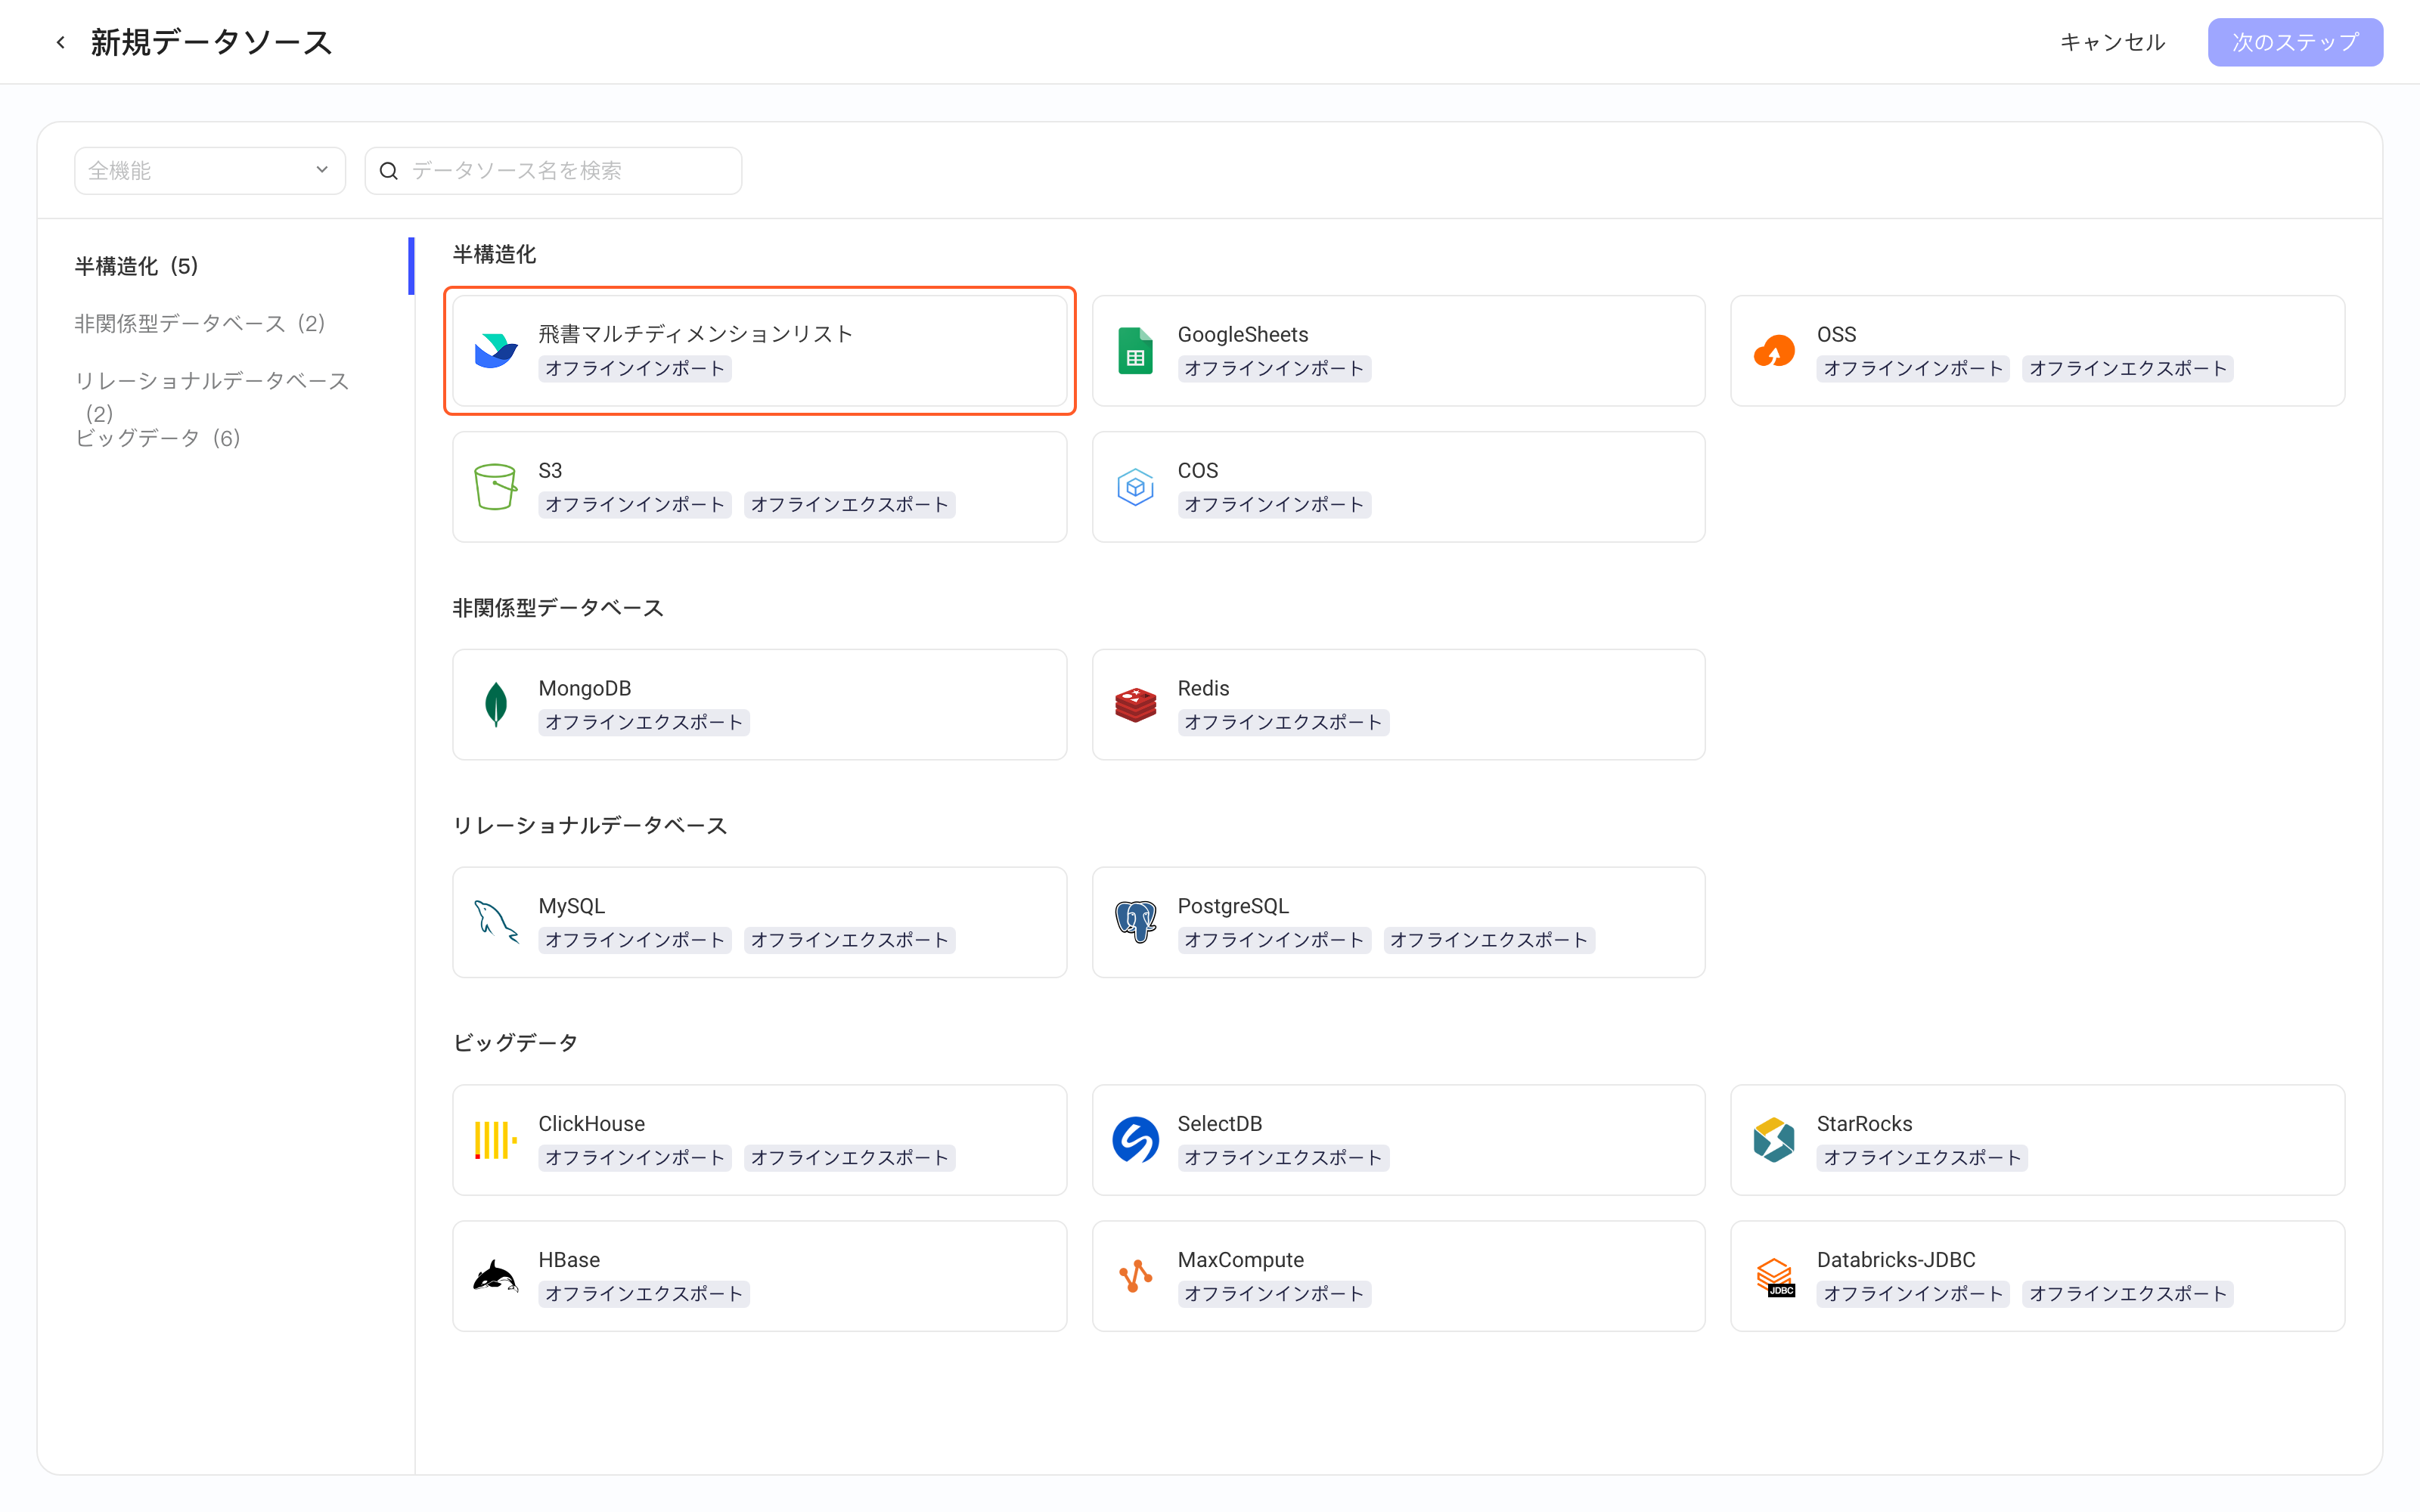Click the Databricks-JDBC logo icon
Screen dimensions: 2420x1512
(x=1775, y=1277)
